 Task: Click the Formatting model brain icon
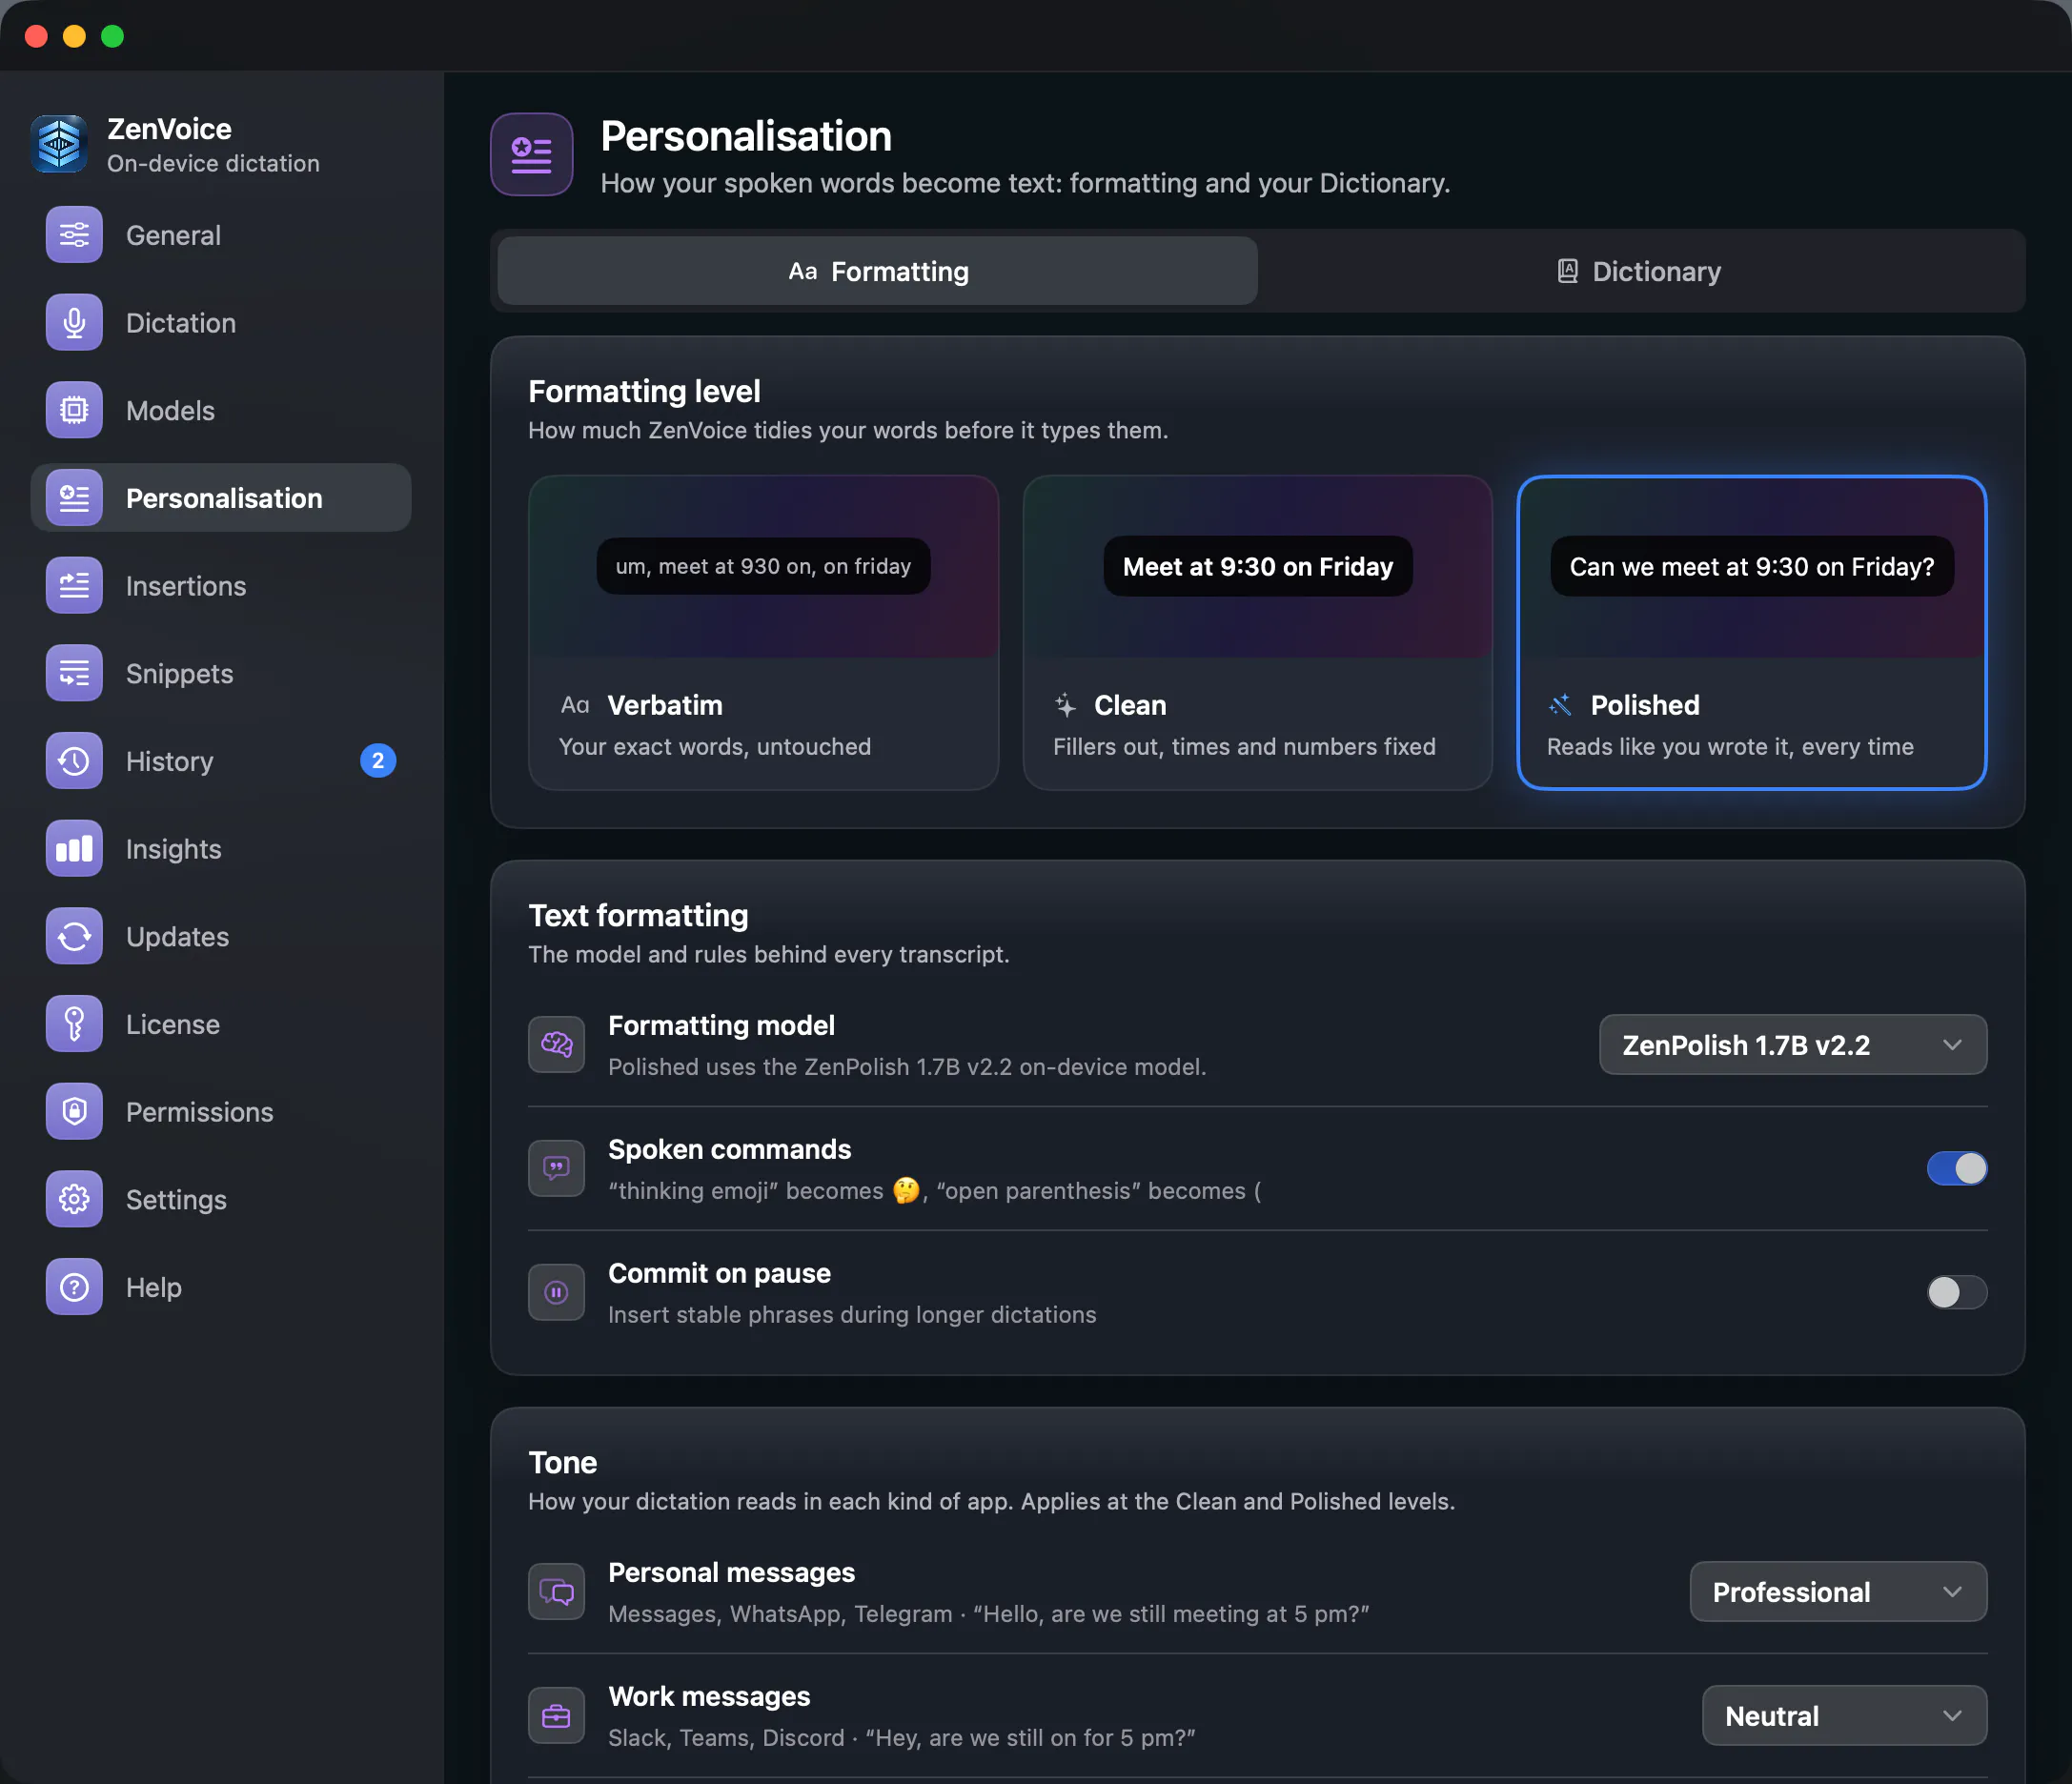[556, 1045]
